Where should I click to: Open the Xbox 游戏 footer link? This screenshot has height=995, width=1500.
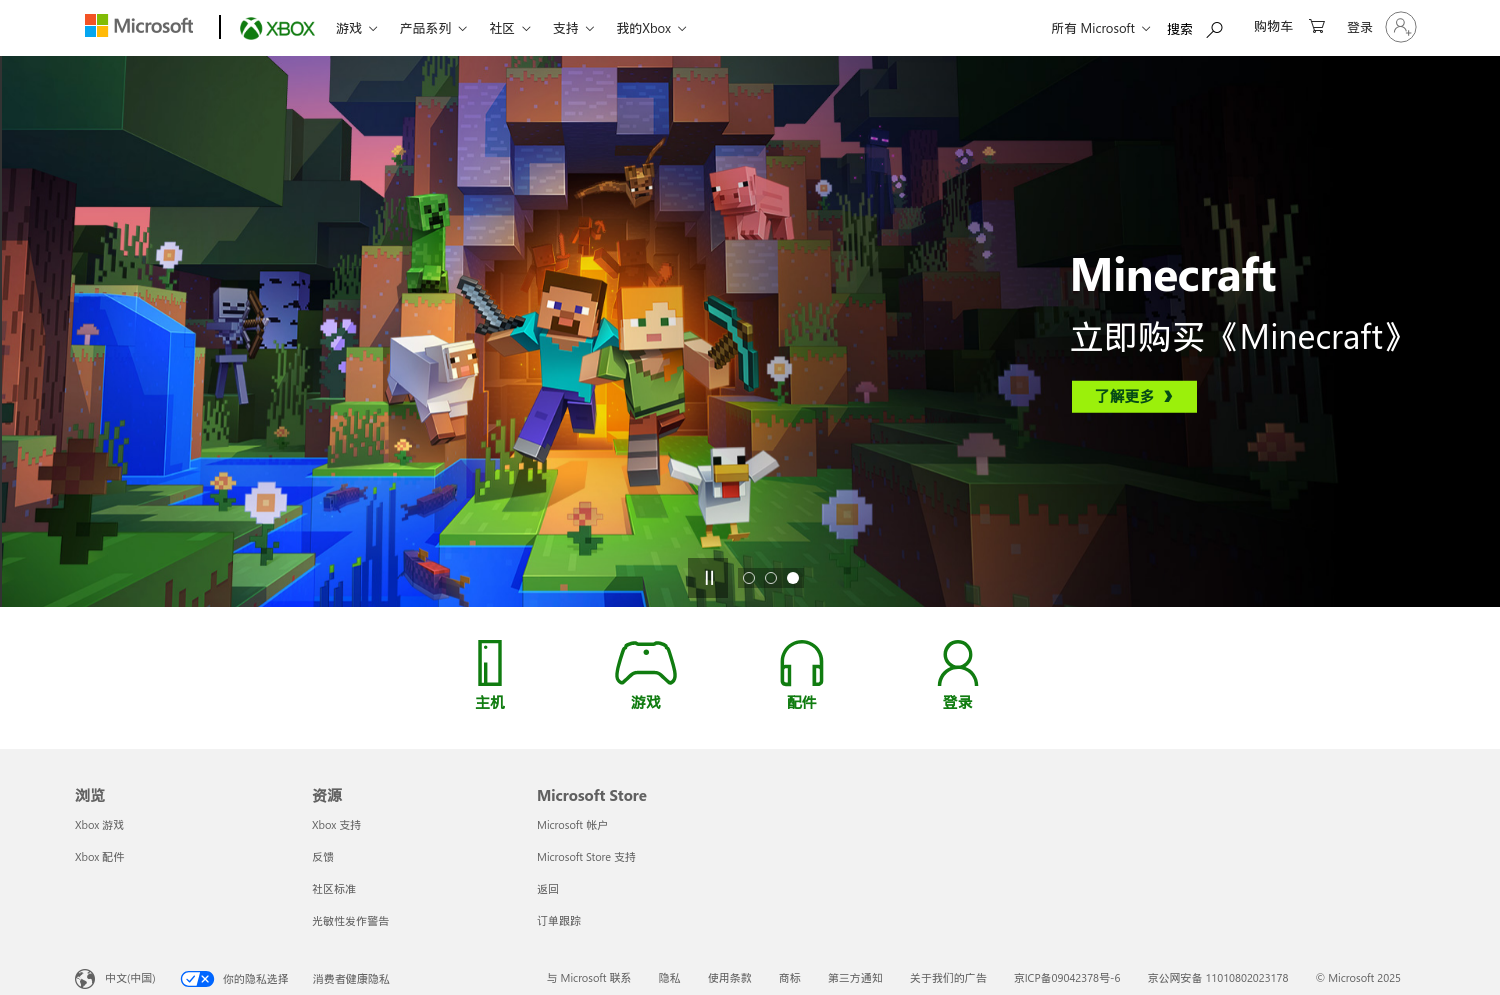(x=99, y=825)
